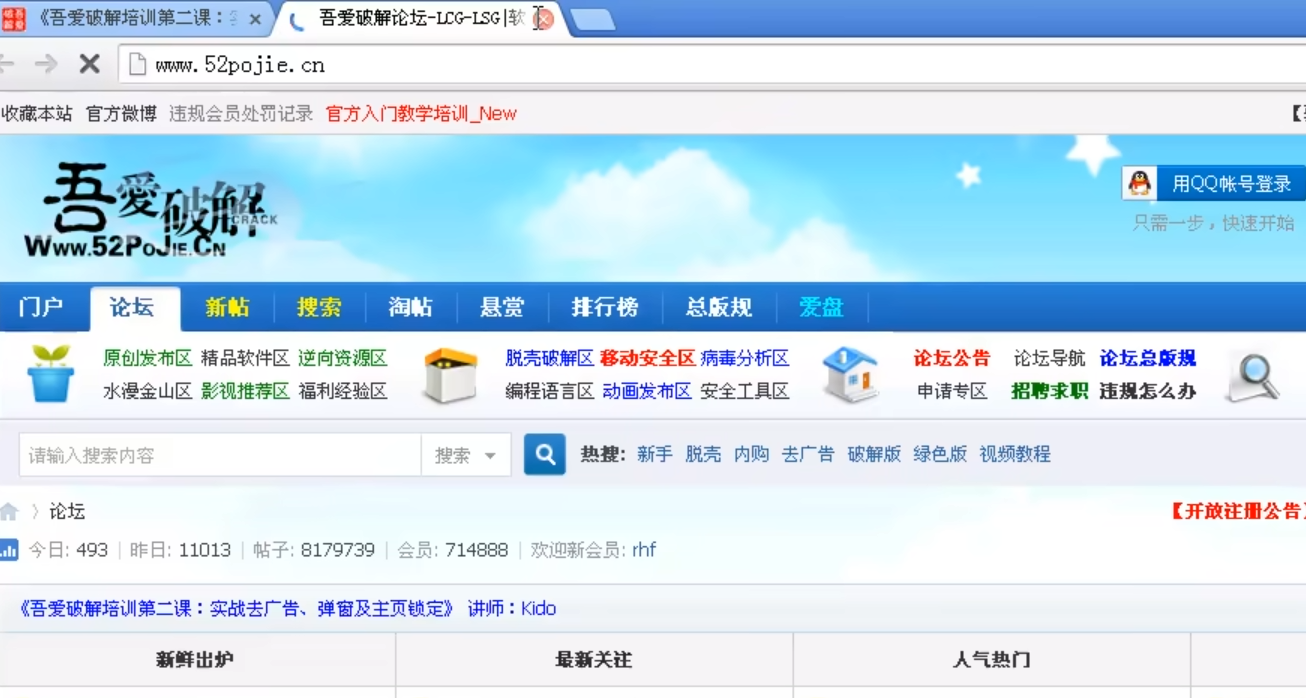Click the QQ penguin login icon

pos(1139,183)
